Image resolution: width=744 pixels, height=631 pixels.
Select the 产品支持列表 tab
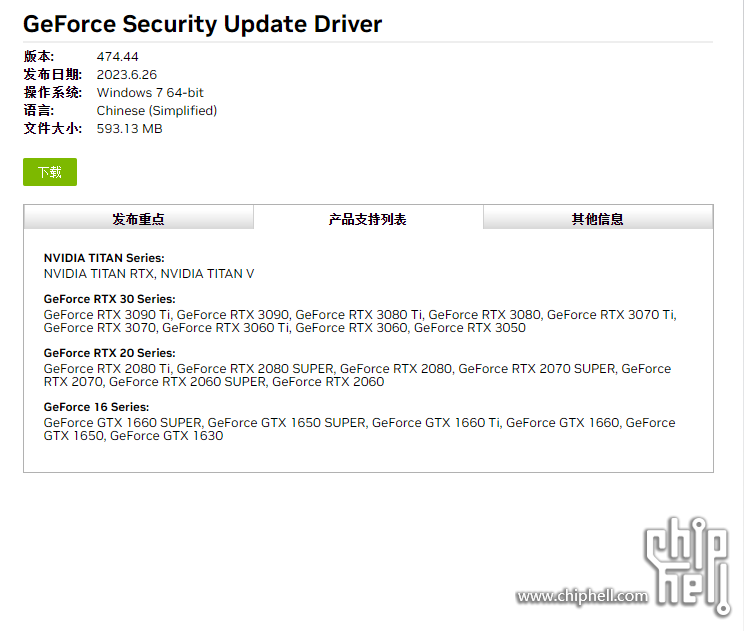point(368,219)
